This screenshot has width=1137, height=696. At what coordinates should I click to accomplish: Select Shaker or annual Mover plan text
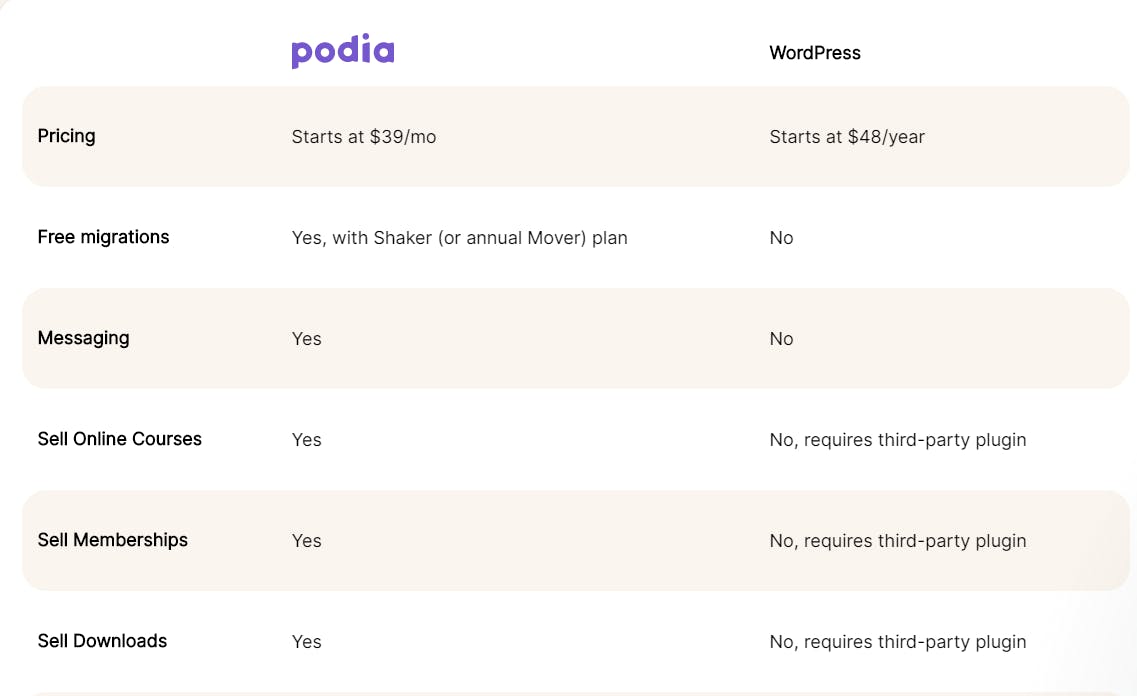[x=459, y=238]
